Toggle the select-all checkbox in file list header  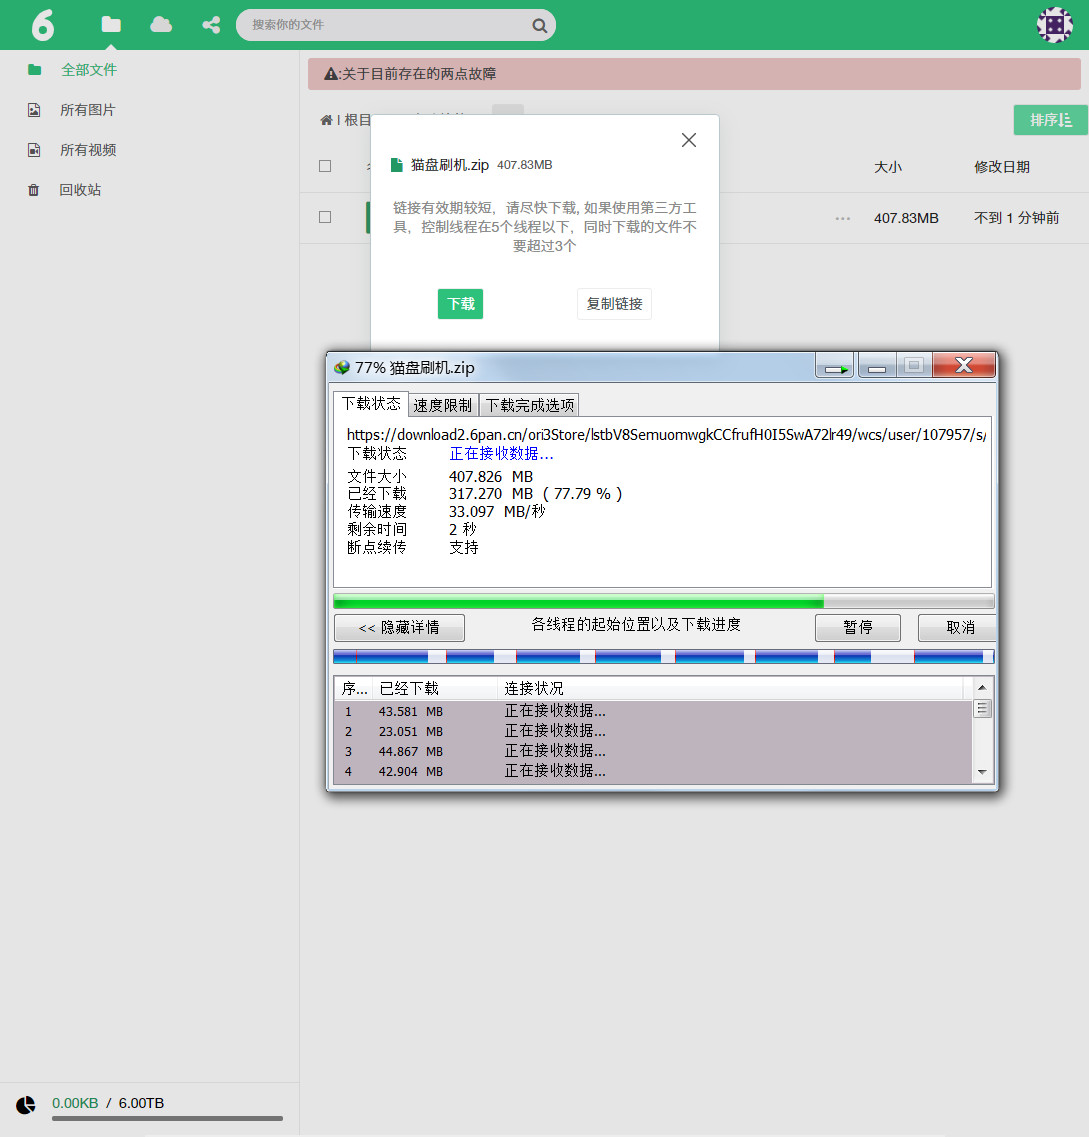point(325,166)
